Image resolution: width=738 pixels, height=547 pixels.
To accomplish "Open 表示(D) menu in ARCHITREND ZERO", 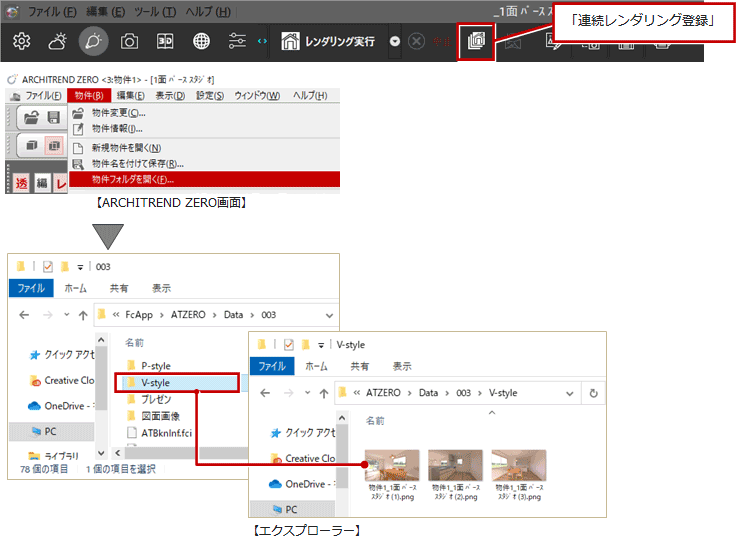I will (x=170, y=96).
